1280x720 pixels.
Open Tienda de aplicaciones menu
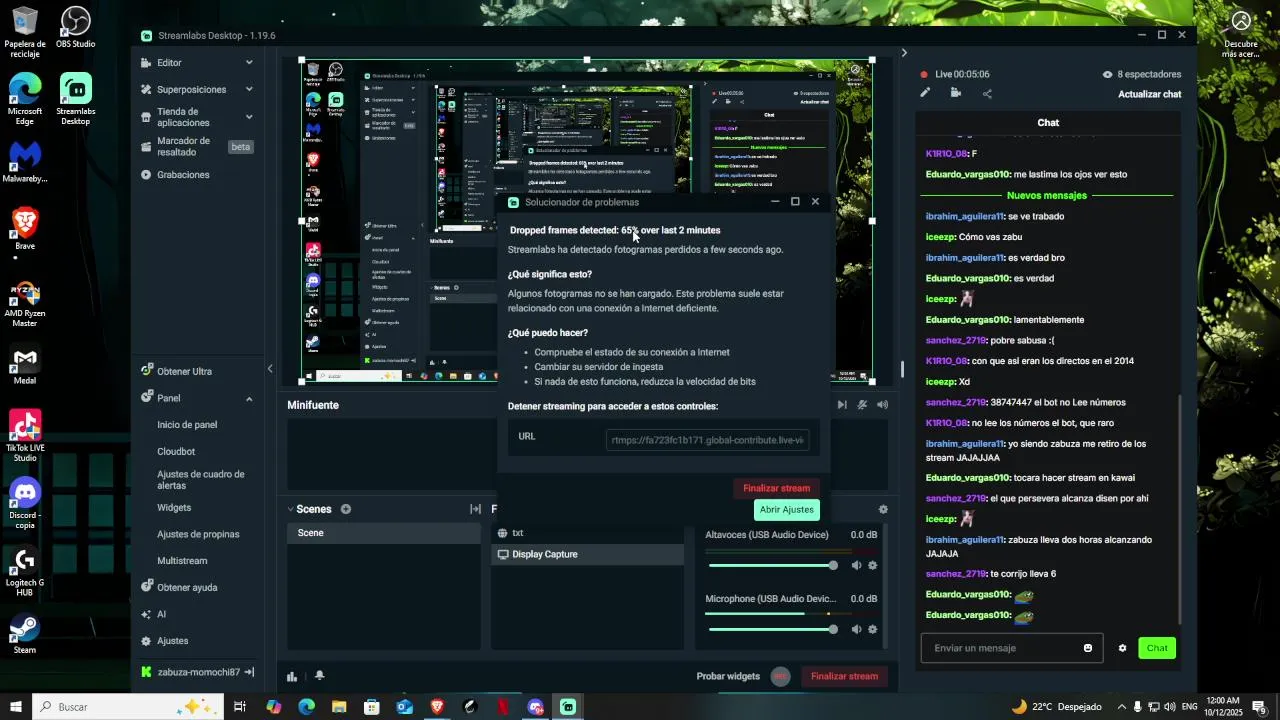point(183,117)
